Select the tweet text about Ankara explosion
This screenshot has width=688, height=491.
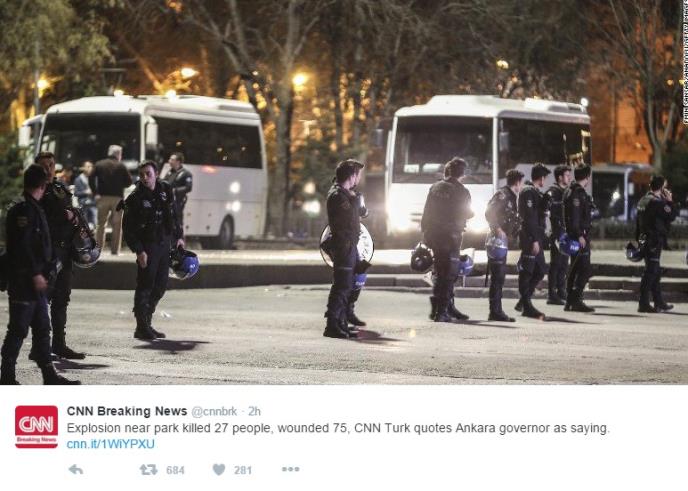coord(338,428)
